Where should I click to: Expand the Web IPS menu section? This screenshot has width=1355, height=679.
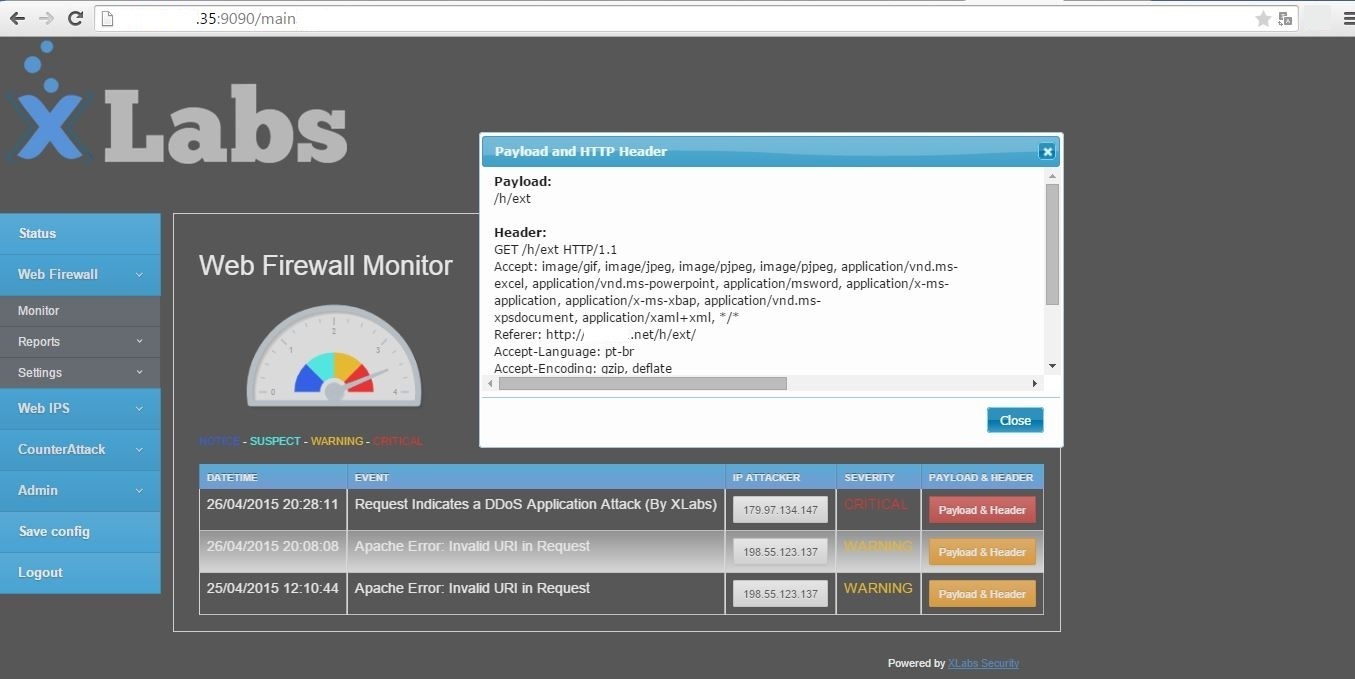(x=80, y=408)
